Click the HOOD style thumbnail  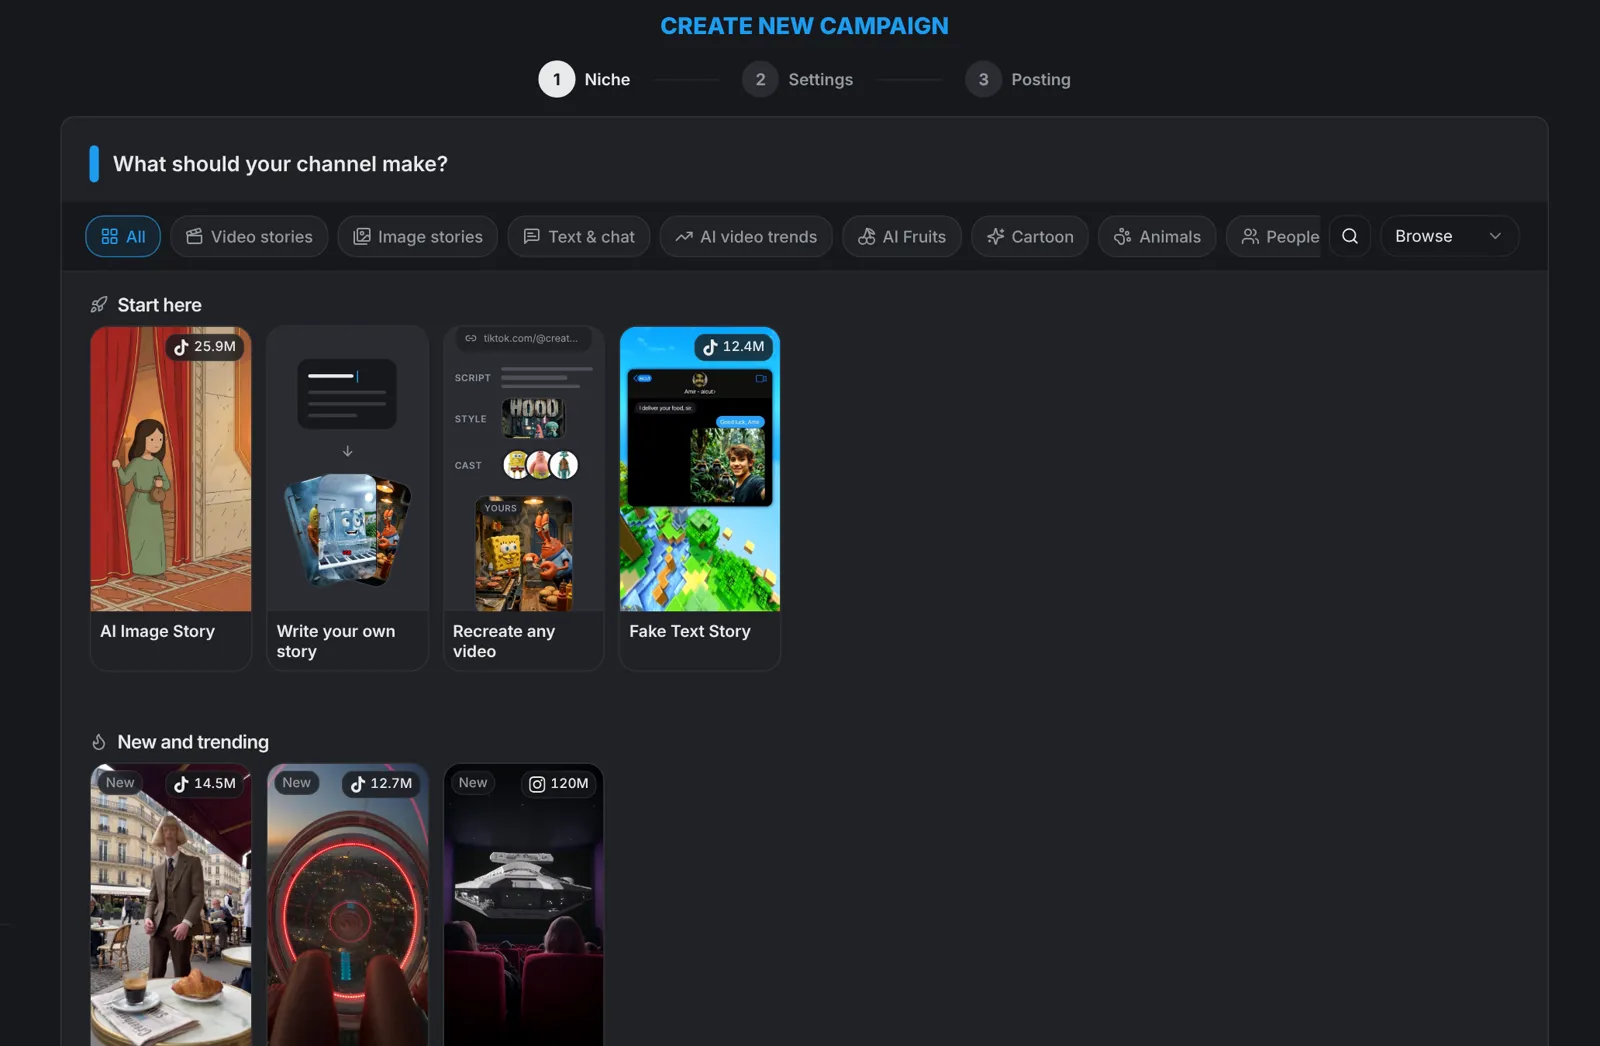pos(533,418)
